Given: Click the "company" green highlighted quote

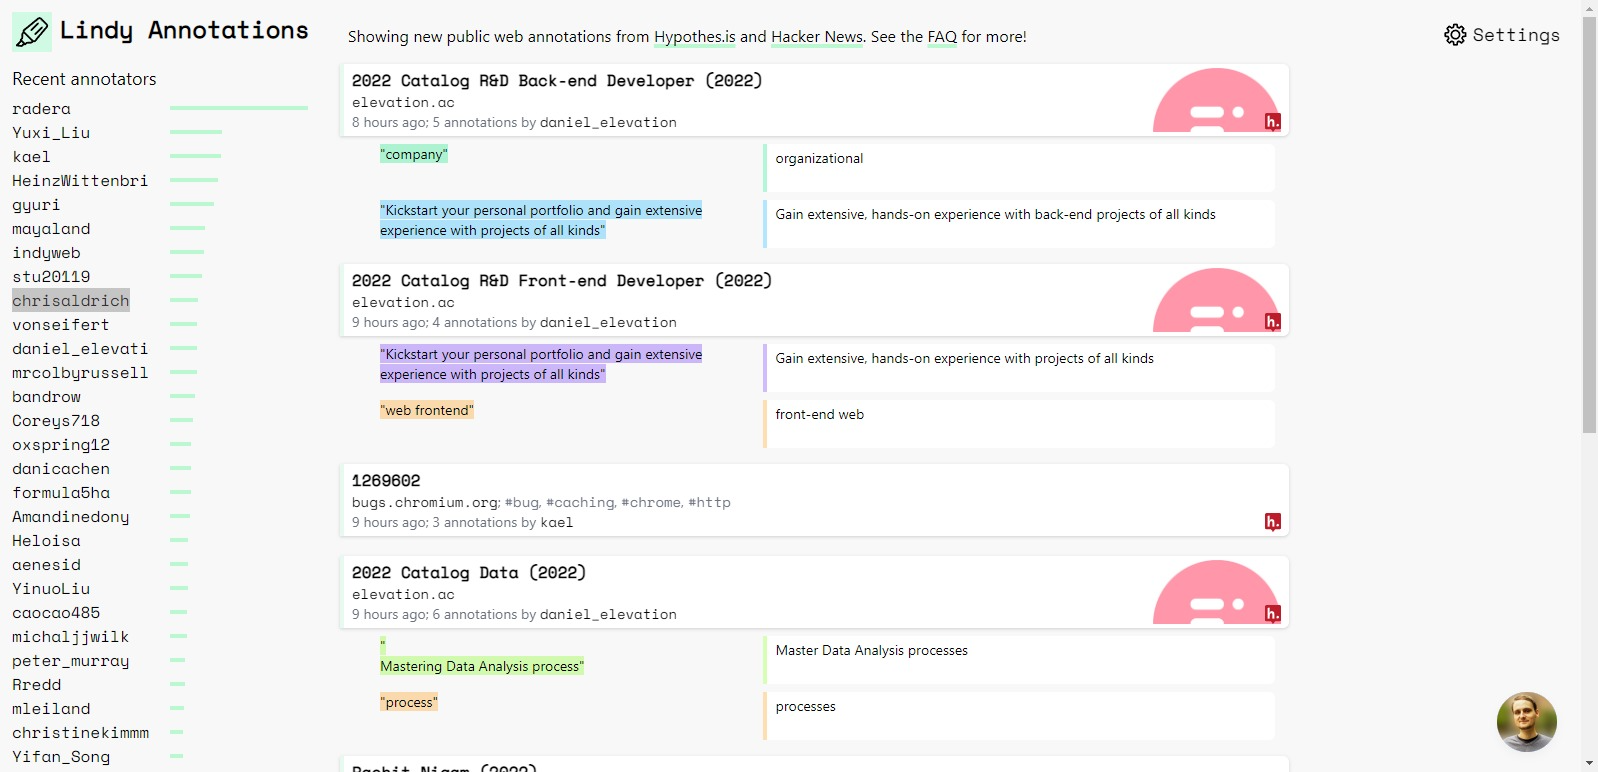Looking at the screenshot, I should 414,154.
